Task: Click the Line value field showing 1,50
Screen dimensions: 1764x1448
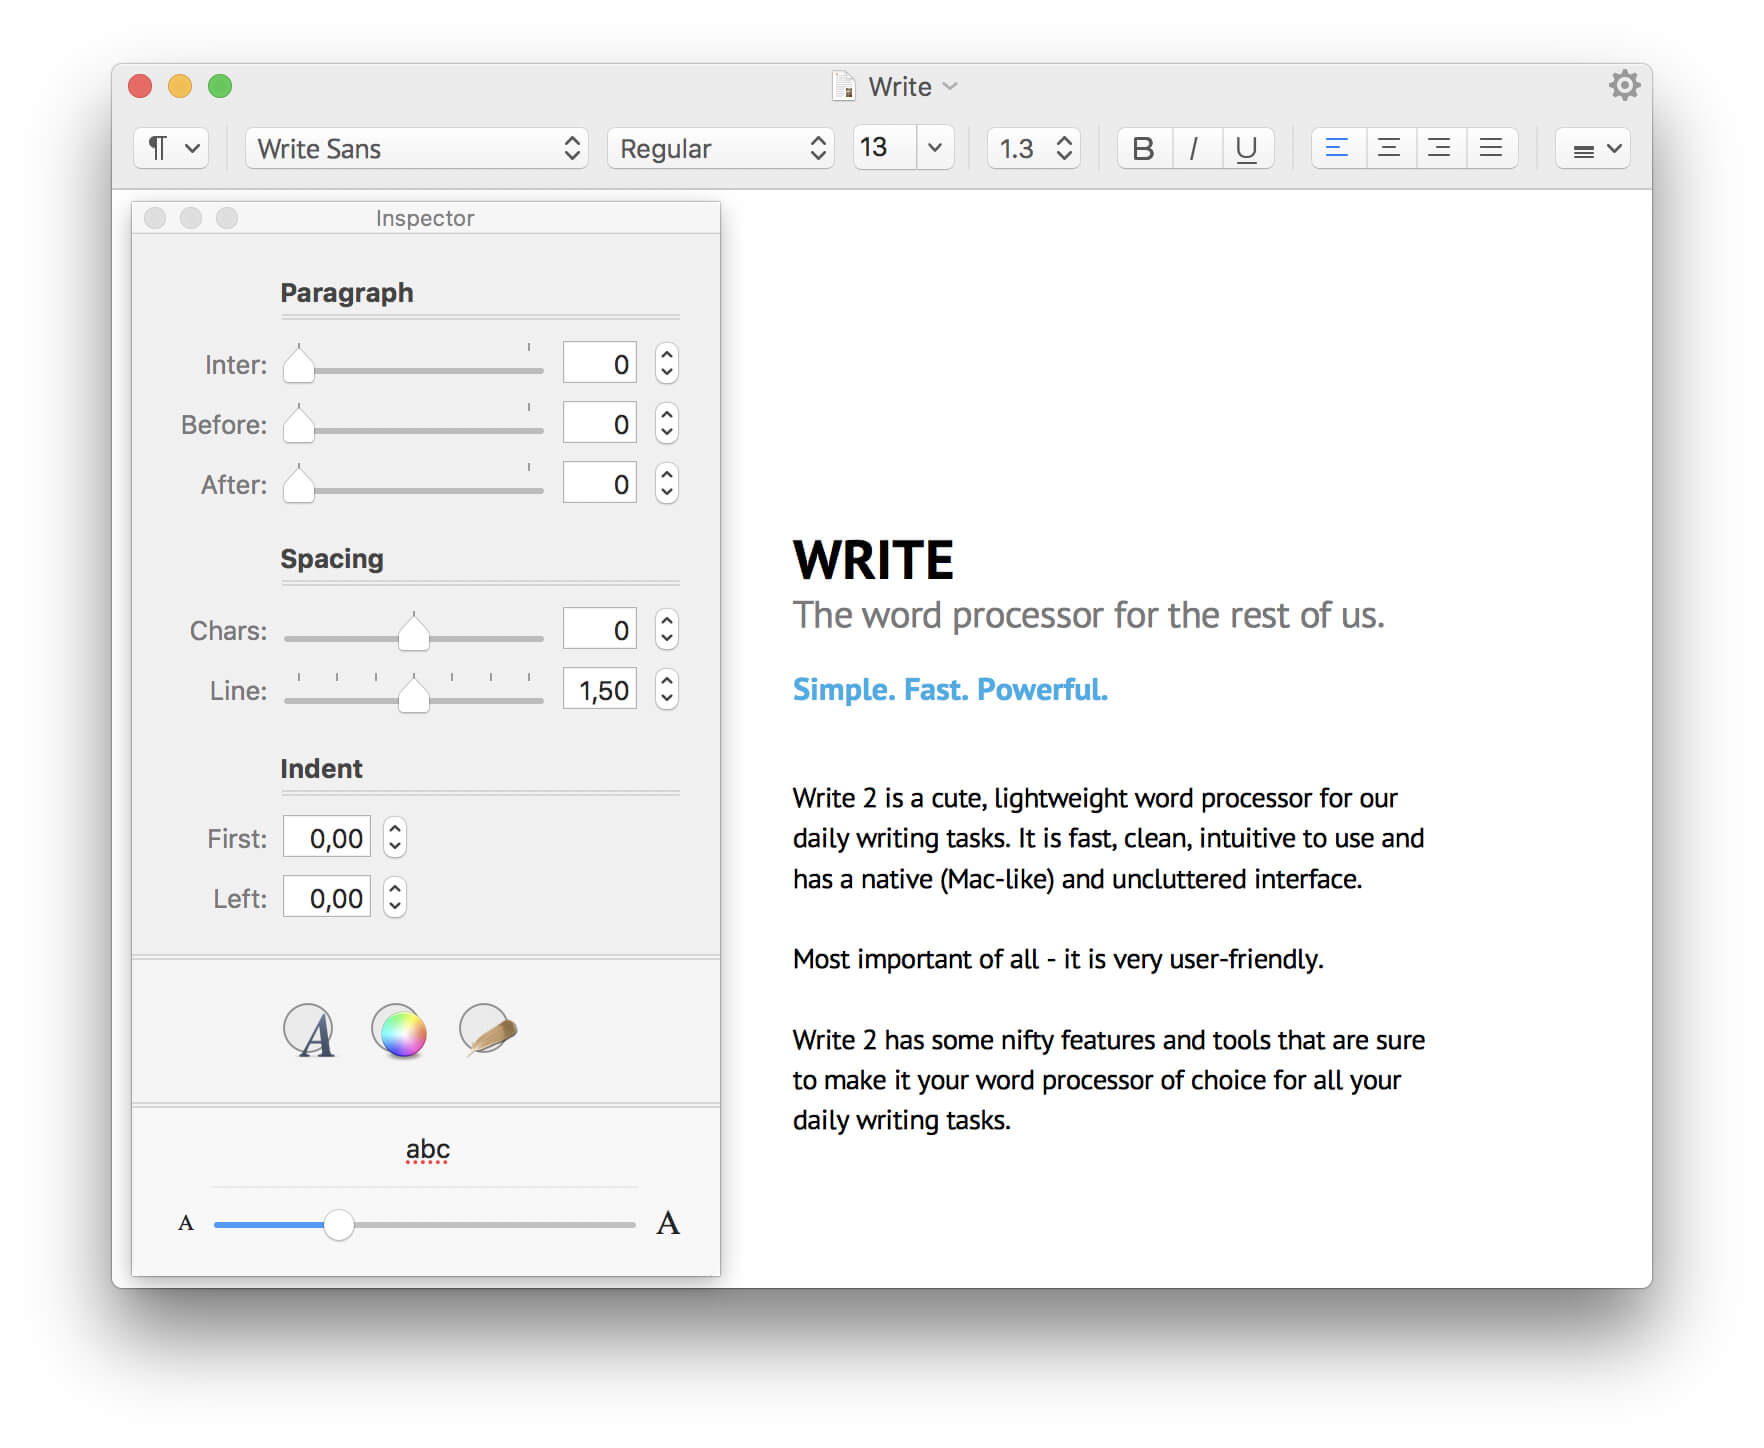Action: pyautogui.click(x=600, y=689)
